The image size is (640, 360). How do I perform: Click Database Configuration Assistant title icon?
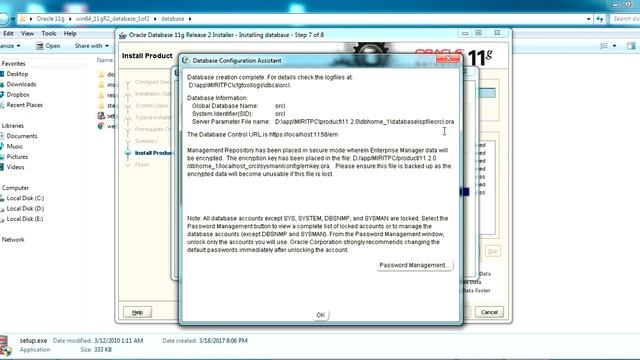pyautogui.click(x=186, y=60)
